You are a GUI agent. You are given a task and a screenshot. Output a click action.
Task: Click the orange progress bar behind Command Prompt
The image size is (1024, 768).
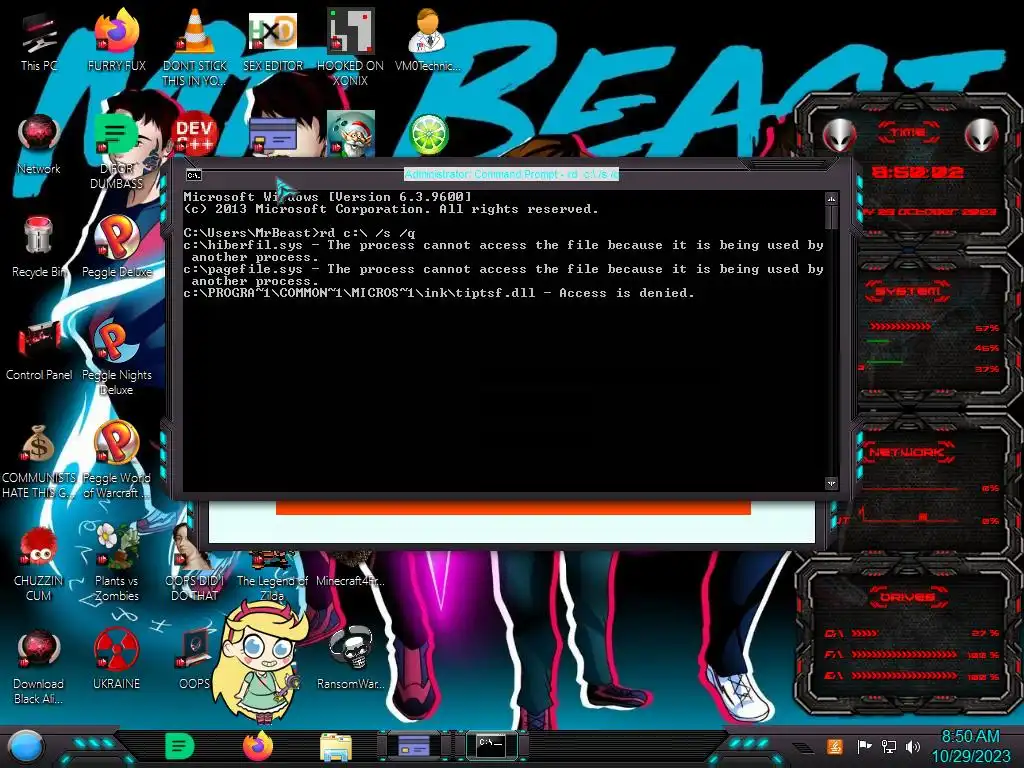tap(513, 507)
